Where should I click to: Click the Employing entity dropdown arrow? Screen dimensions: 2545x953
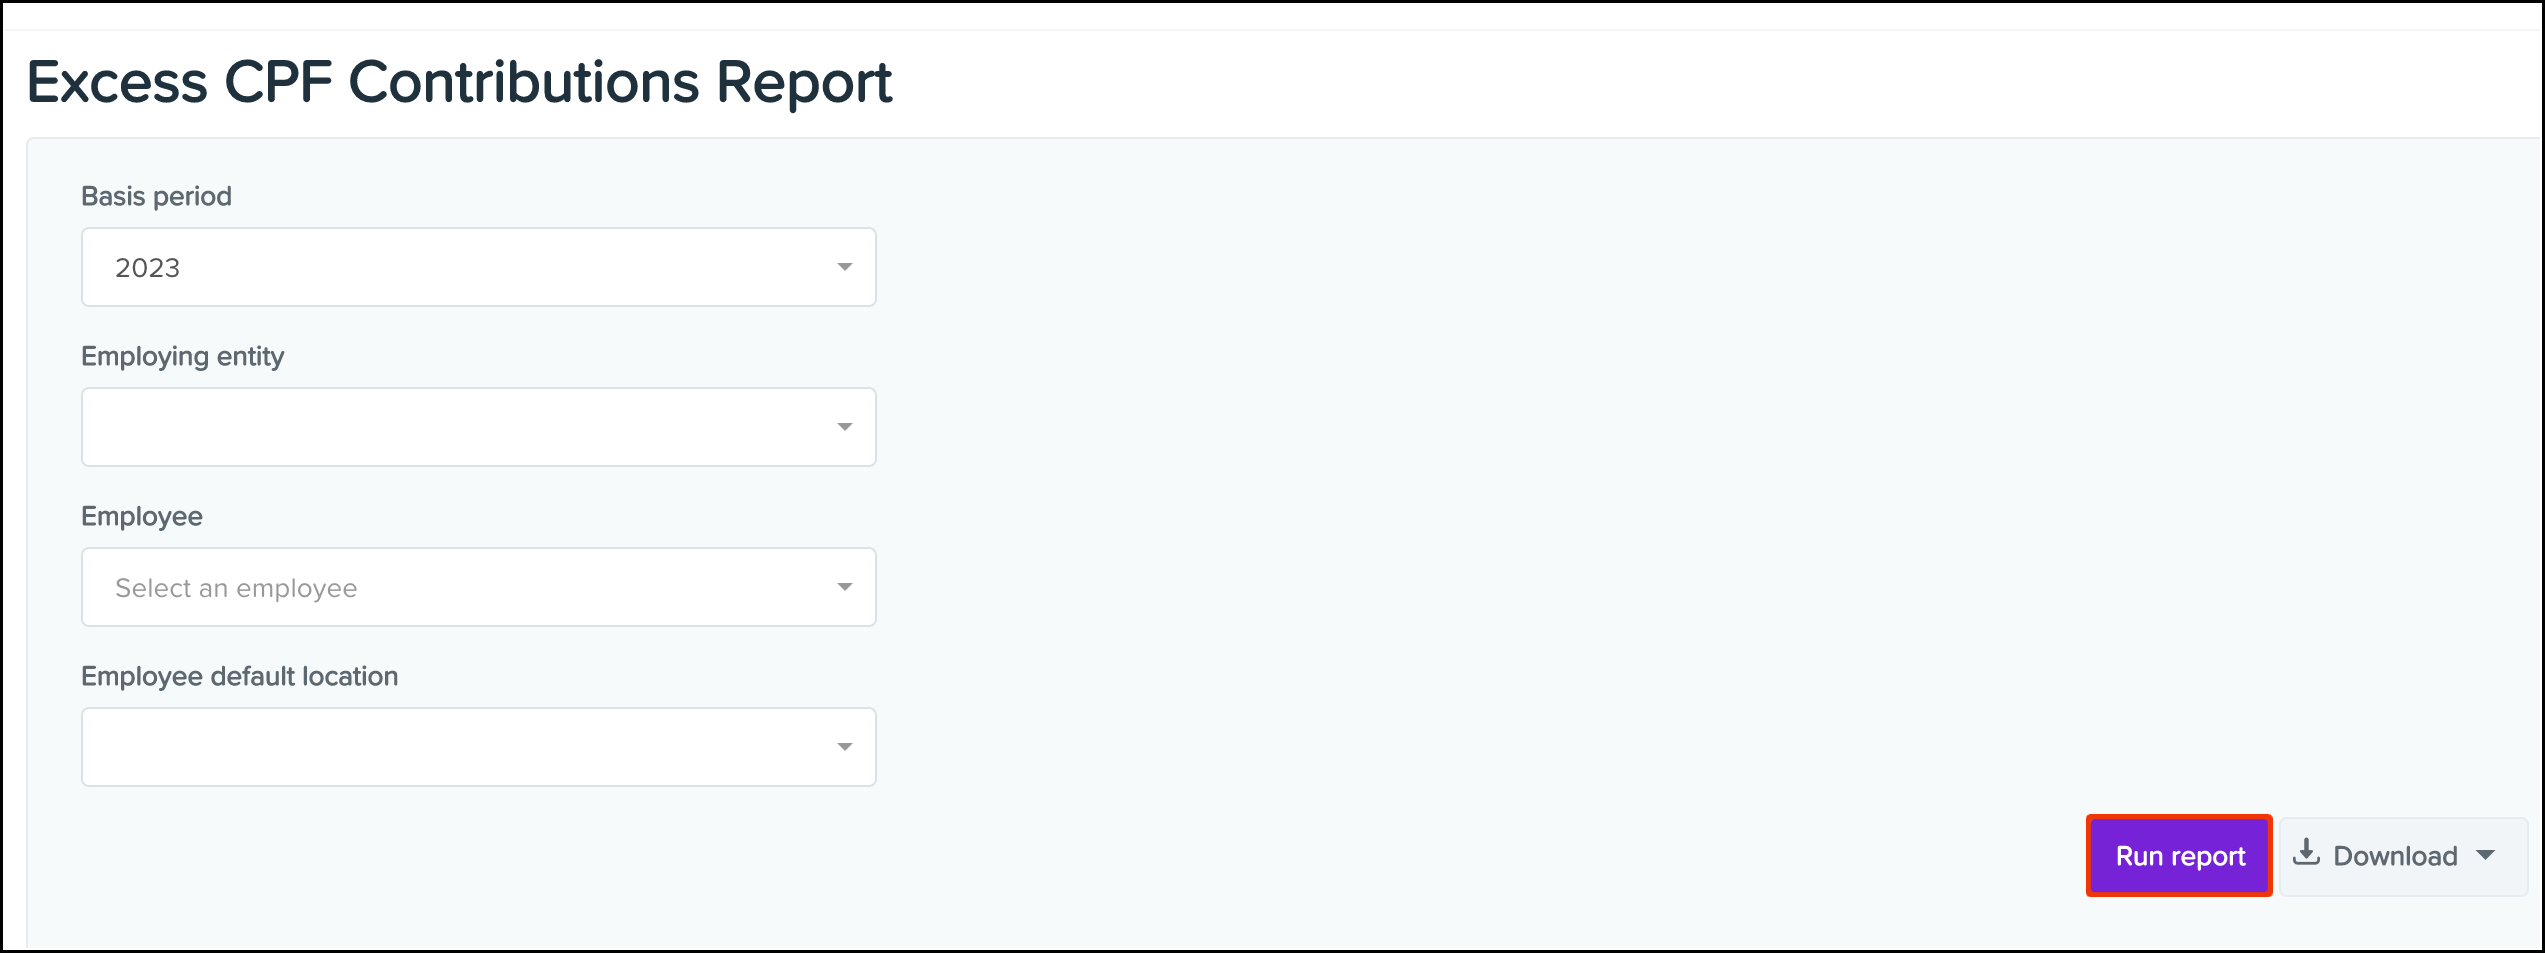(x=845, y=427)
